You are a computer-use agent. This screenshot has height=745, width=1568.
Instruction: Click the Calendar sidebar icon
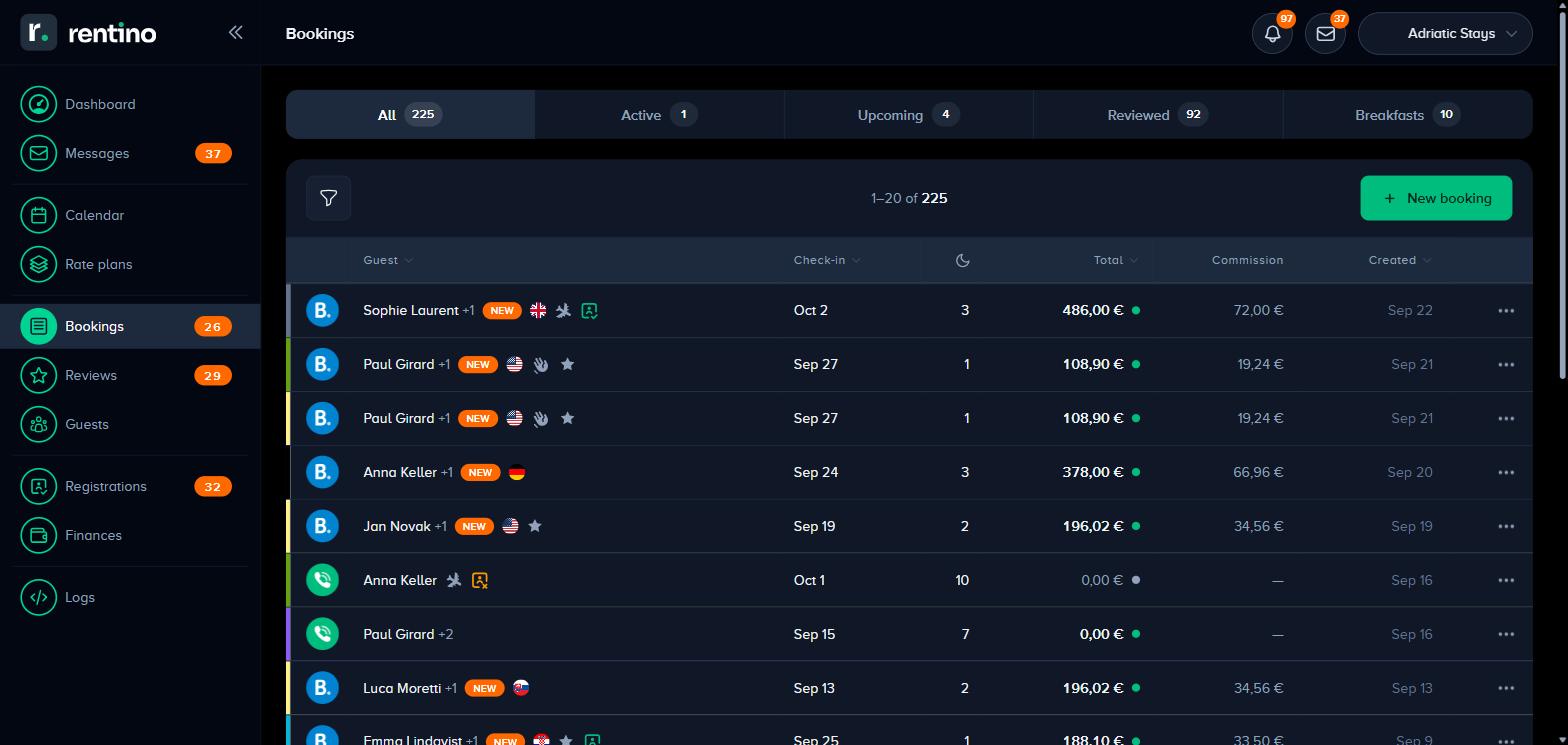point(39,215)
